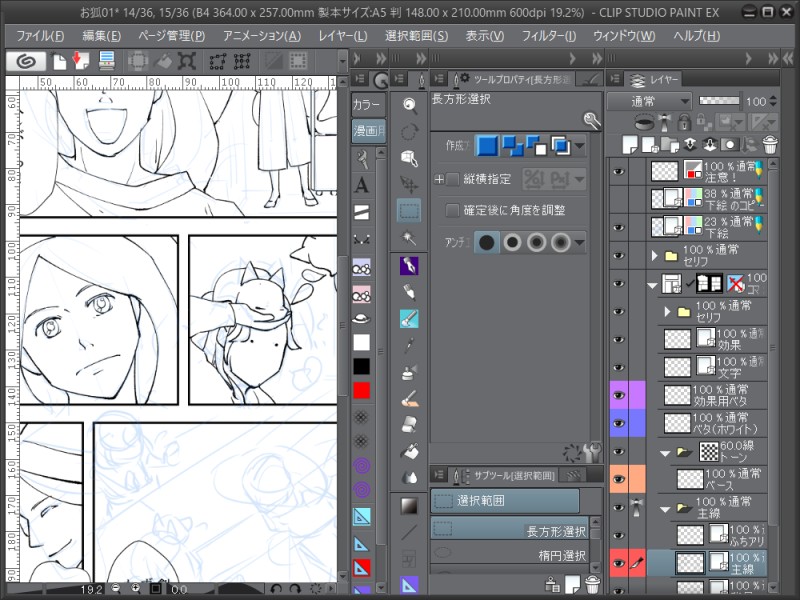The height and width of the screenshot is (600, 800).
Task: Toggle visibility of ベース layer
Action: point(619,479)
